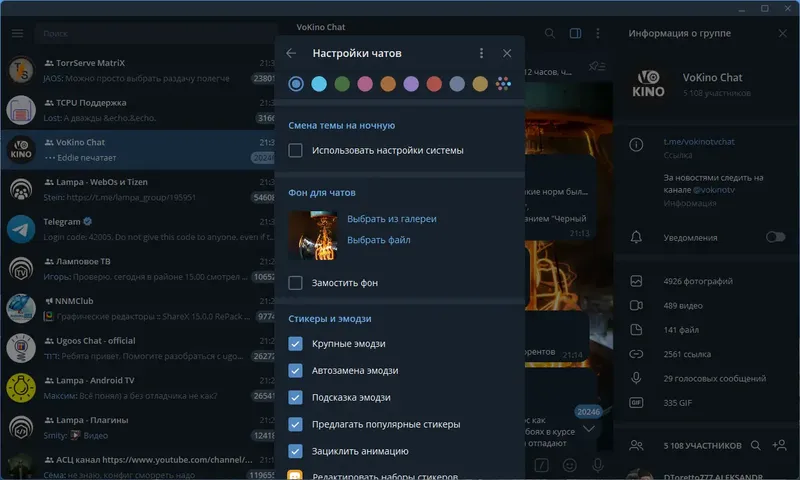Add a member to the group
Screen dimensions: 800x480
pyautogui.click(x=779, y=445)
